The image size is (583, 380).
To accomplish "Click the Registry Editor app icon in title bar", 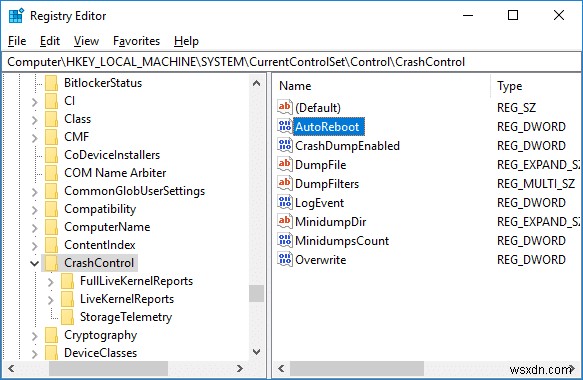I will click(16, 16).
